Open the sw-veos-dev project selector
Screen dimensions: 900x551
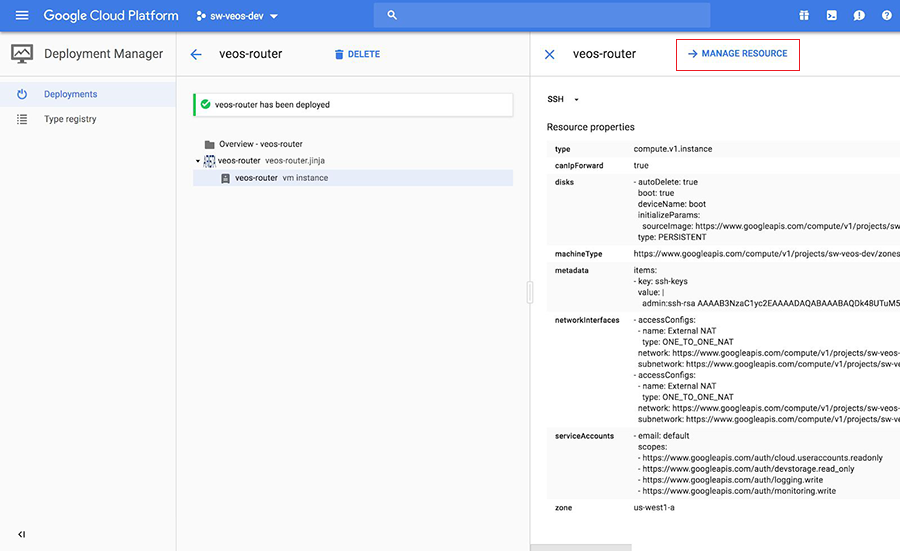coord(237,16)
